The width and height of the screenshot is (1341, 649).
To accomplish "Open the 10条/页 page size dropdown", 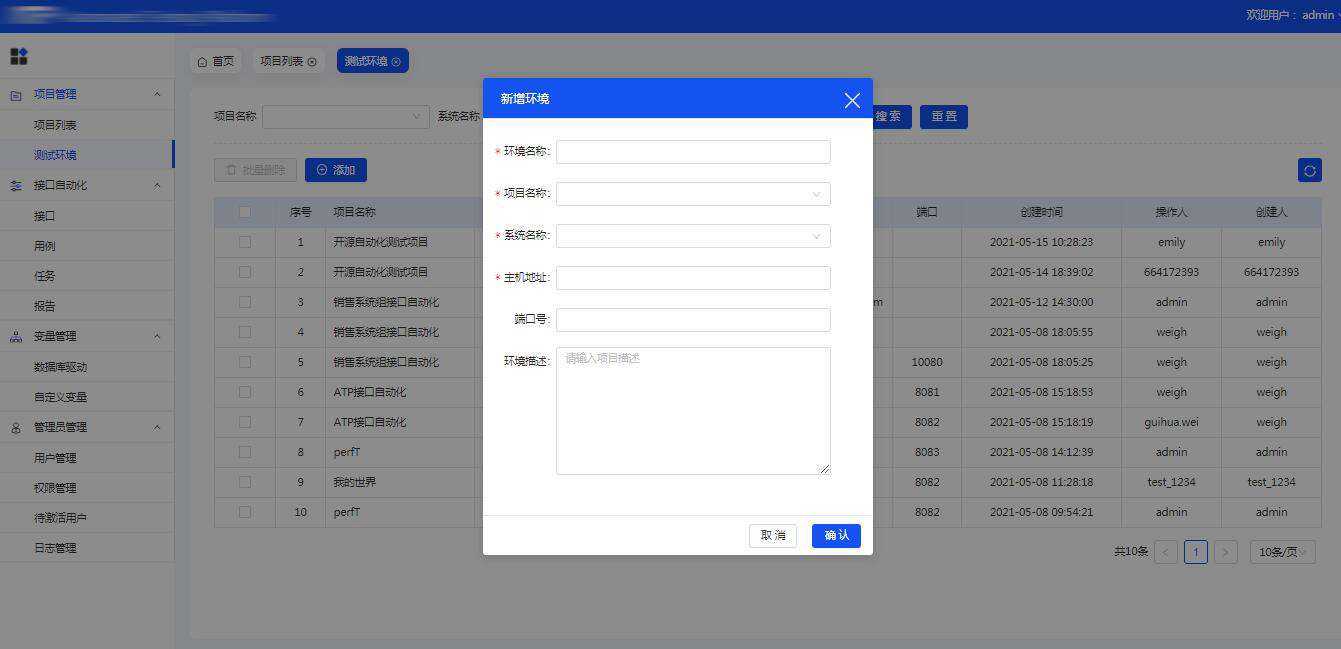I will (1283, 552).
